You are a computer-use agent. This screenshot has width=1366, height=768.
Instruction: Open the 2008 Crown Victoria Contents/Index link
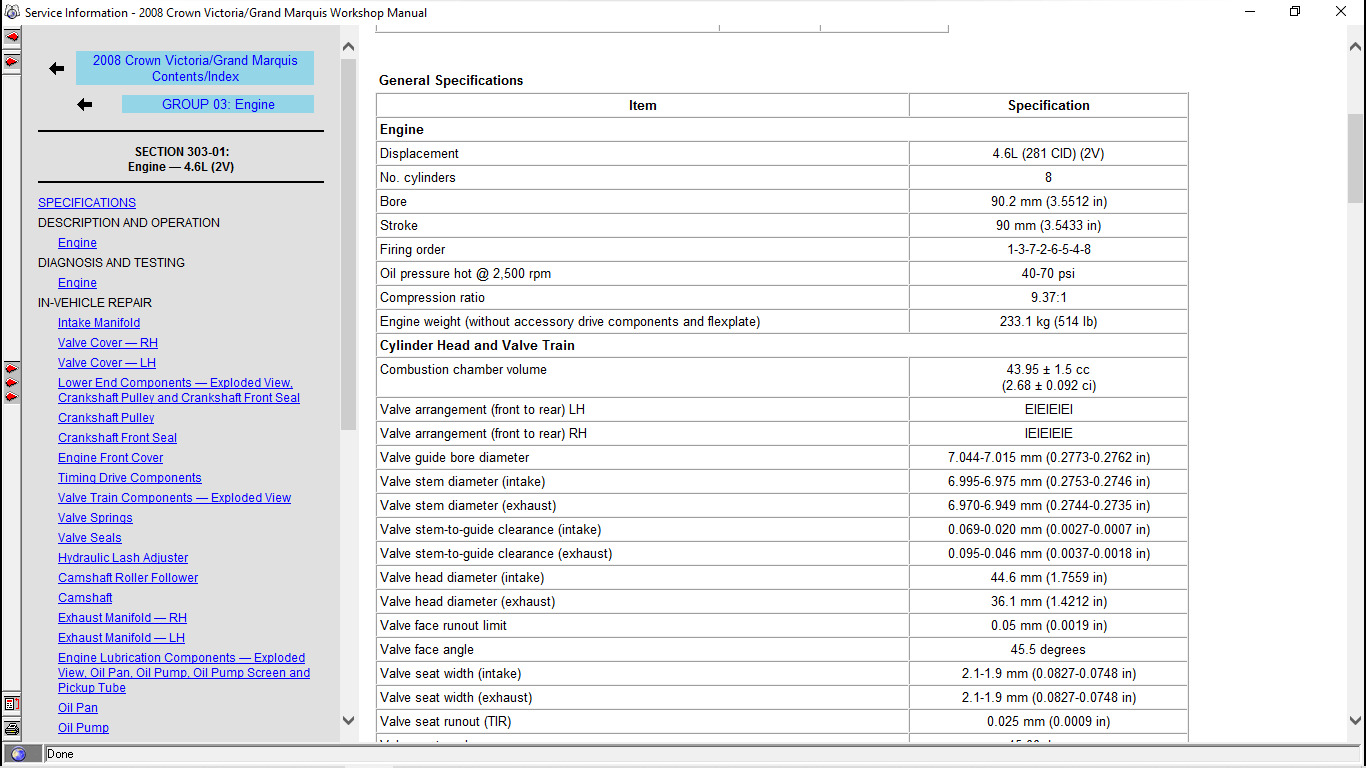pos(195,68)
